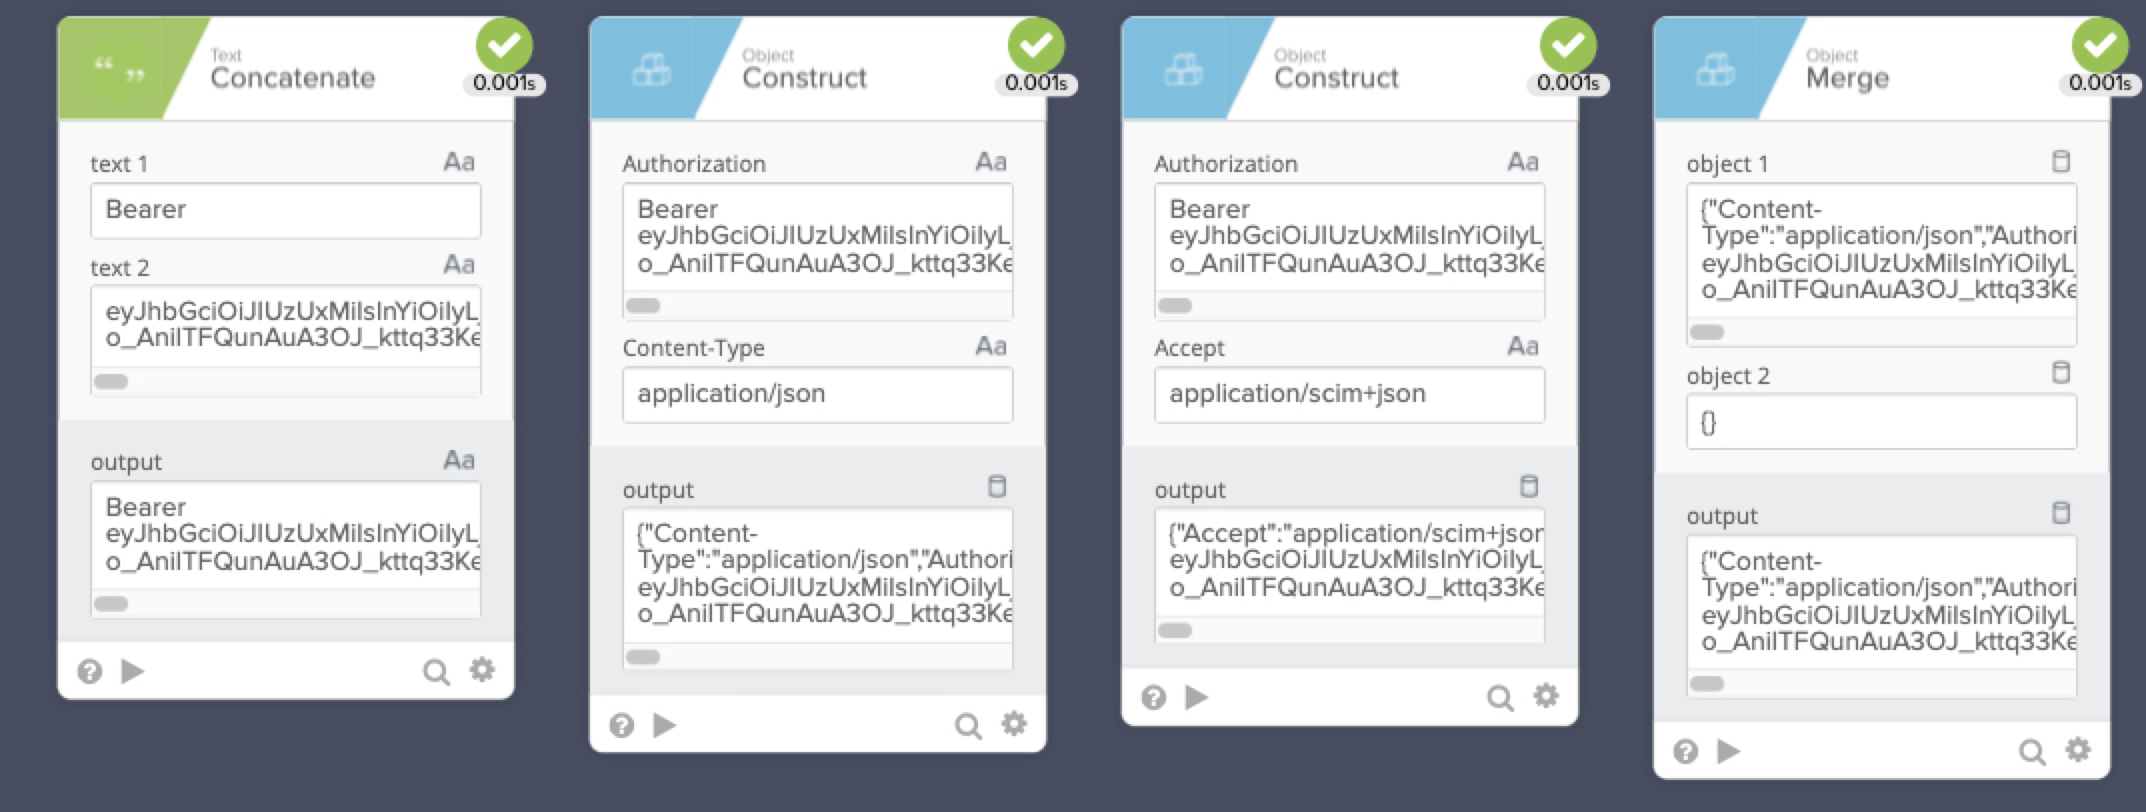Click the object type icon beside object 1
Image resolution: width=2146 pixels, height=812 pixels.
pyautogui.click(x=2061, y=162)
